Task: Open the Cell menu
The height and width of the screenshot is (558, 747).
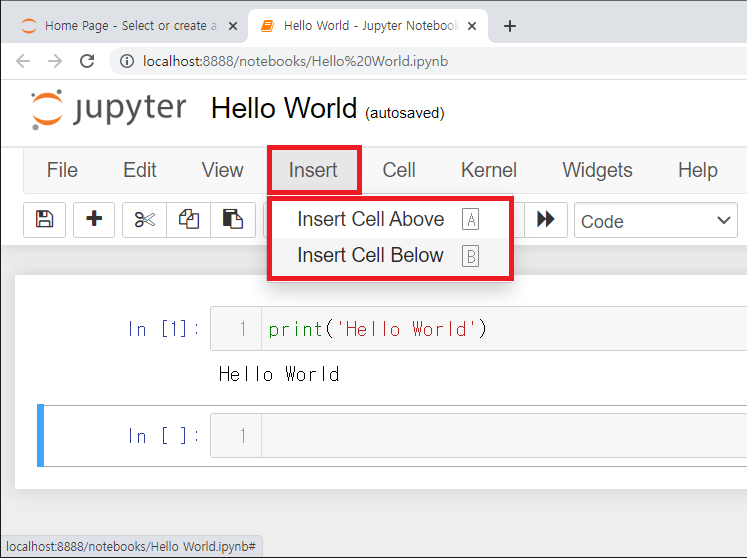Action: point(399,170)
